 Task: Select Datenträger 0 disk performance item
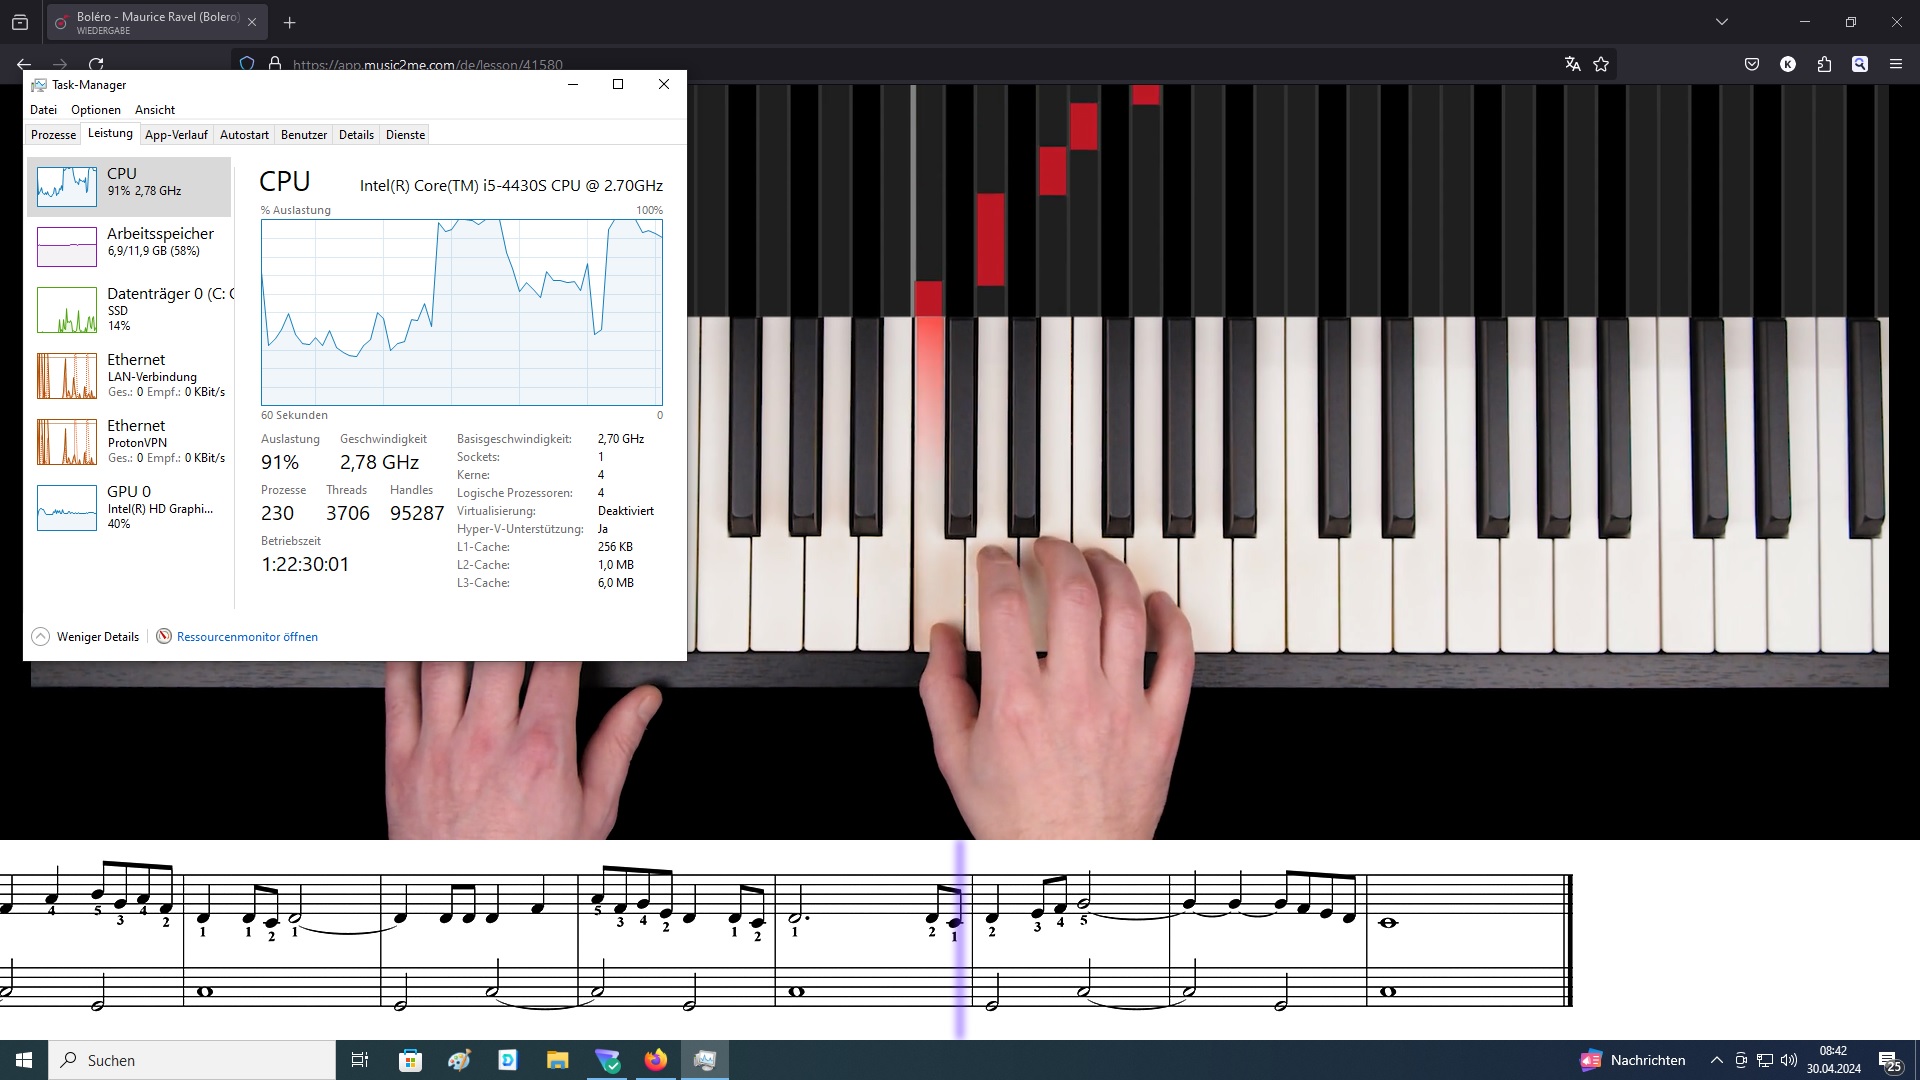(x=130, y=309)
